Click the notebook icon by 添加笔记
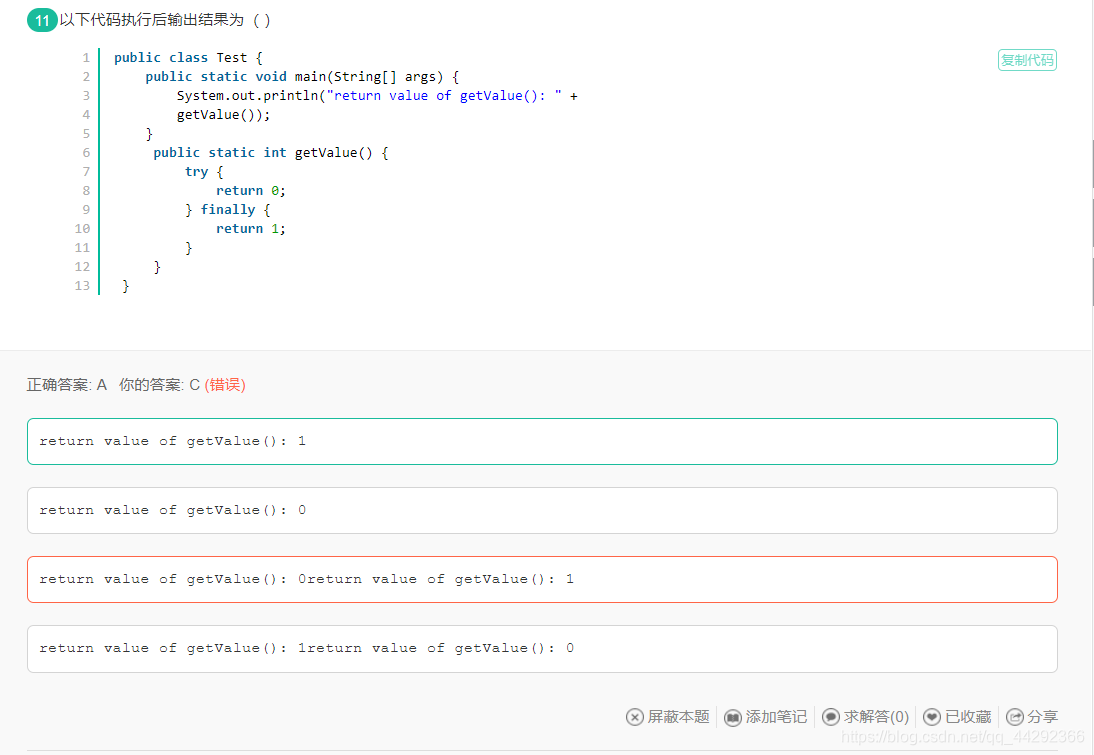Viewport: 1094px width, 755px height. pyautogui.click(x=733, y=717)
